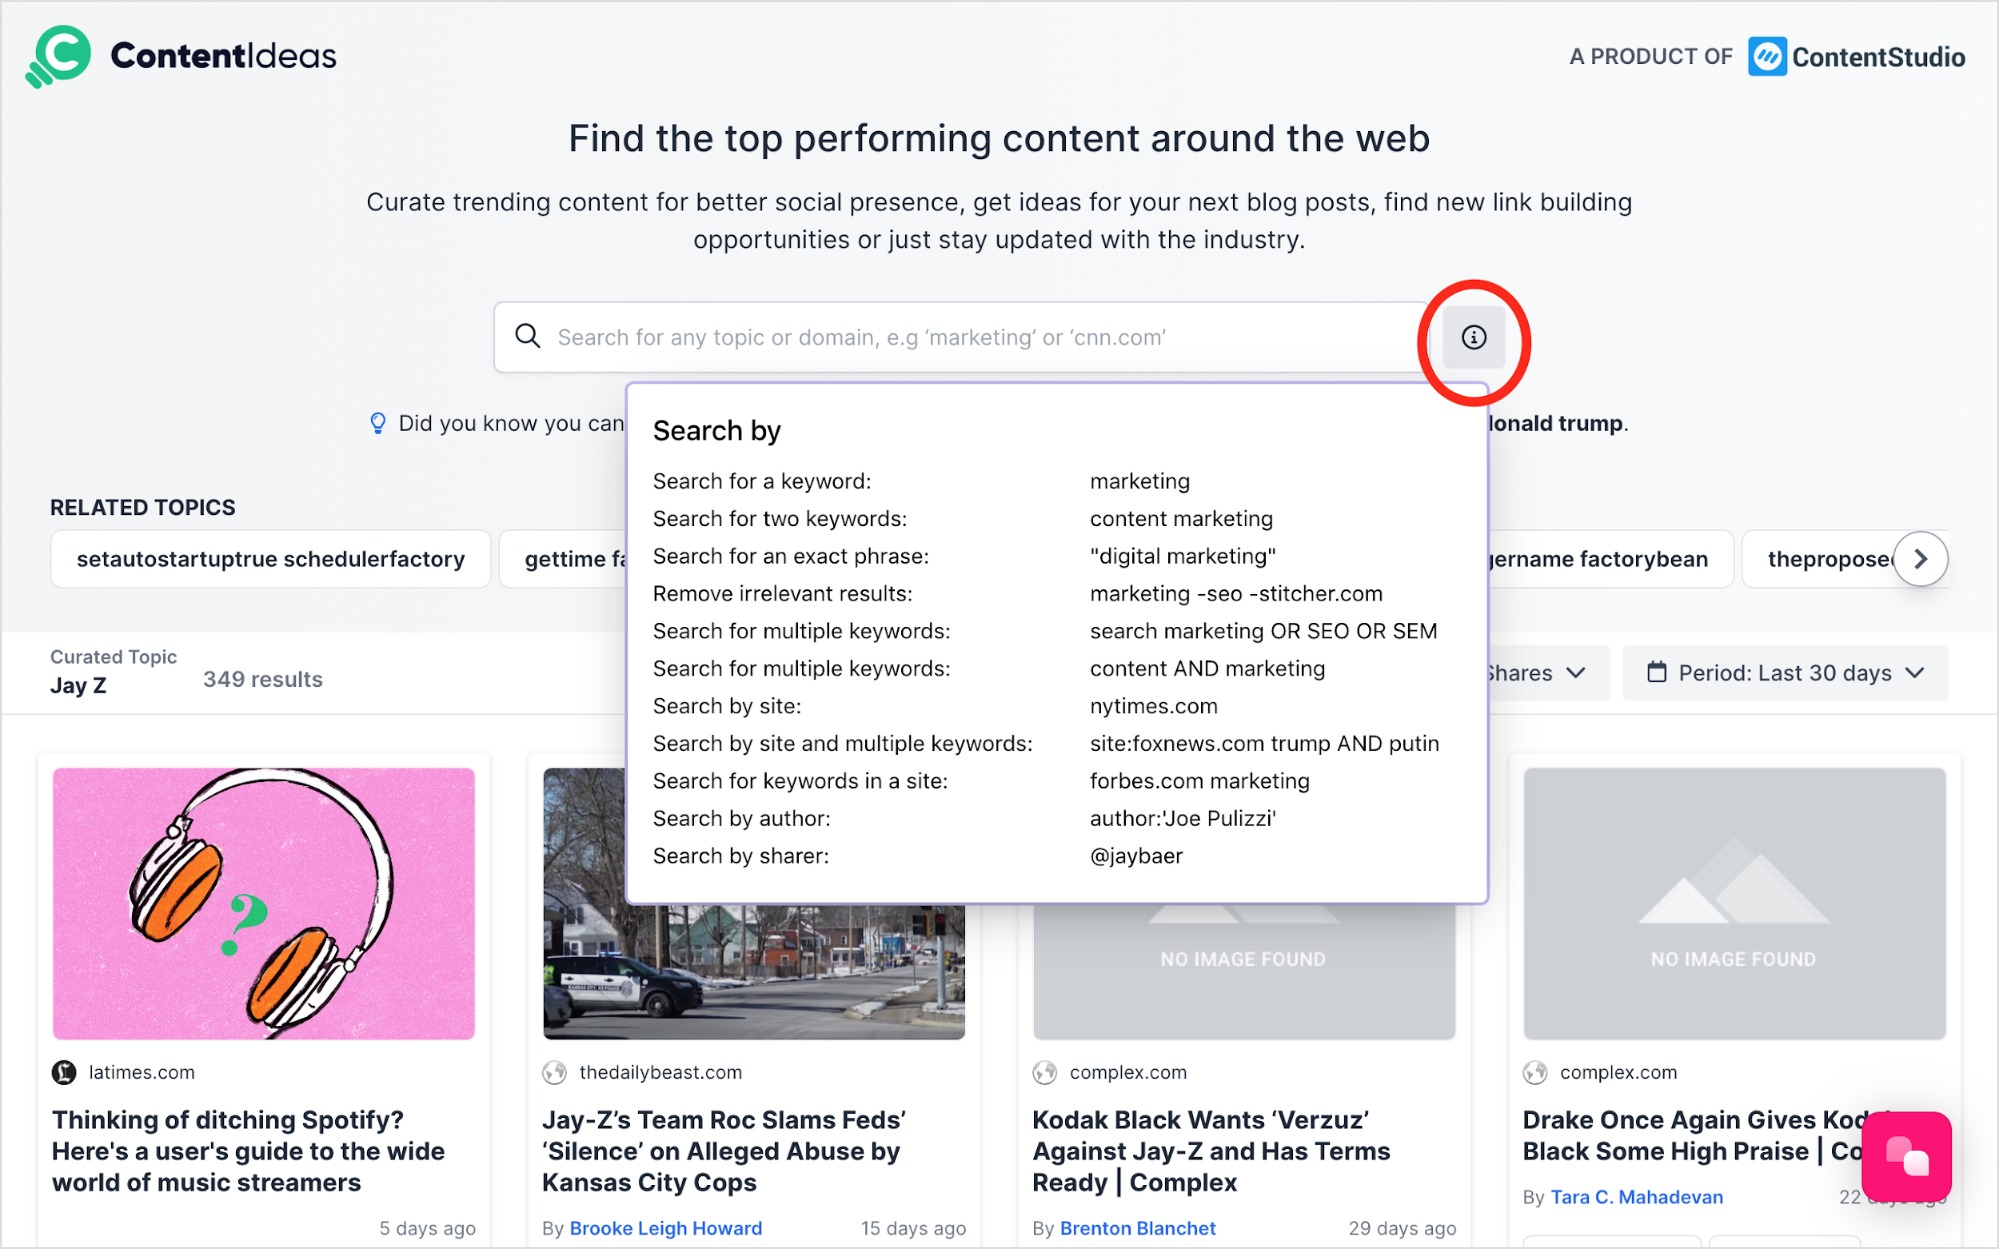Expand the Related Topics right arrow

click(x=1924, y=558)
